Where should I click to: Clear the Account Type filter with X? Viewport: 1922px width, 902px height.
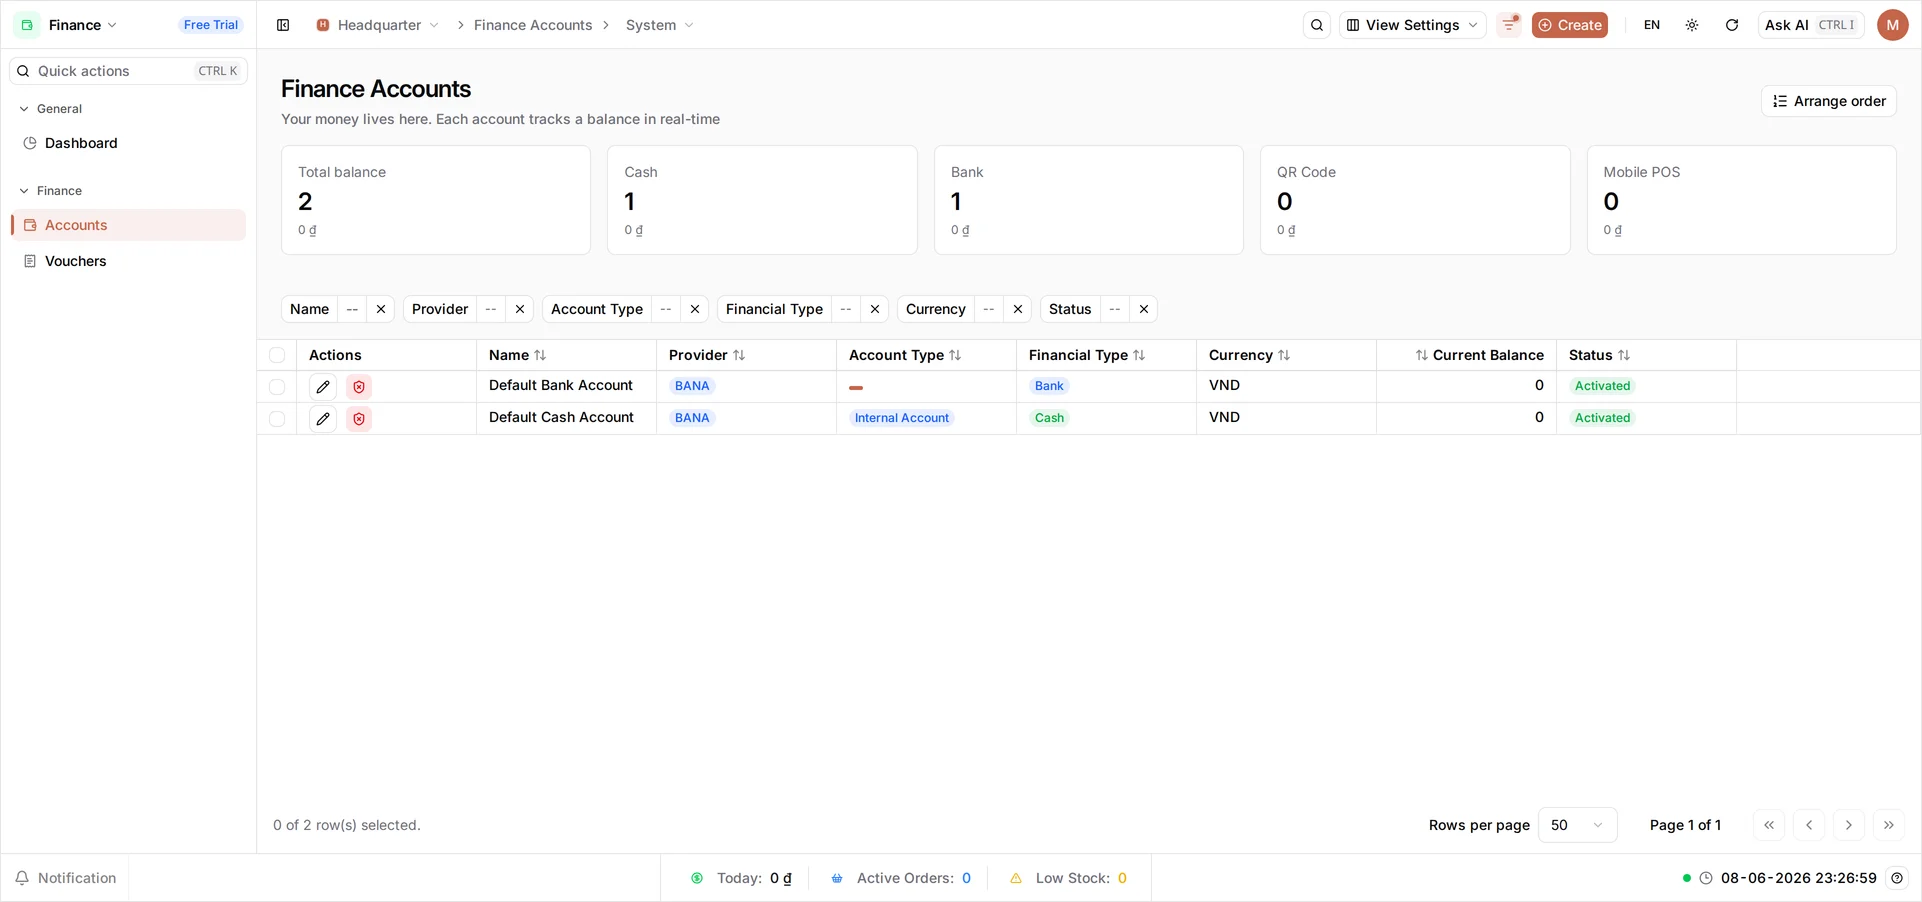tap(695, 309)
